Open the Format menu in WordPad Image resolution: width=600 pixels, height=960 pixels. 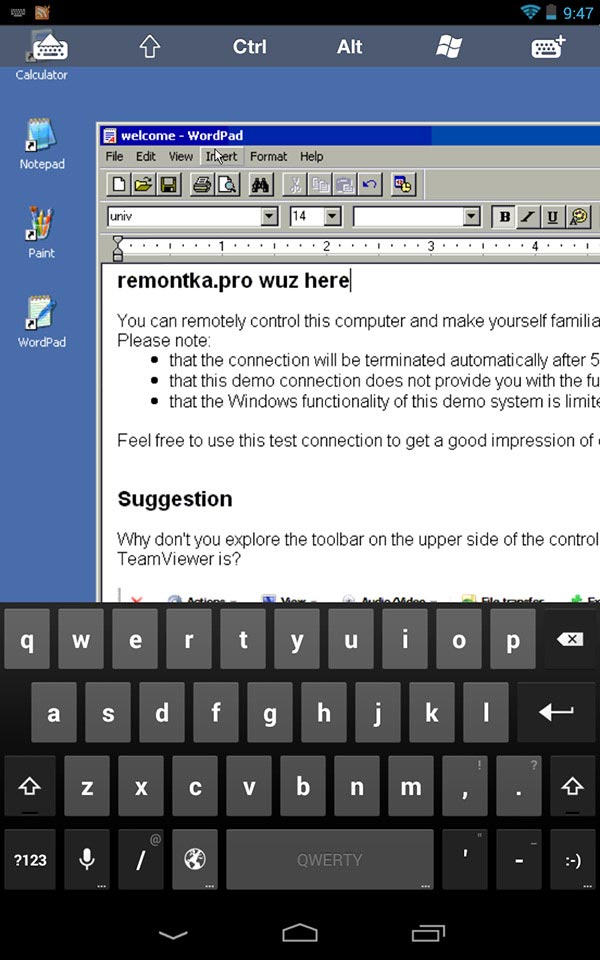[268, 156]
